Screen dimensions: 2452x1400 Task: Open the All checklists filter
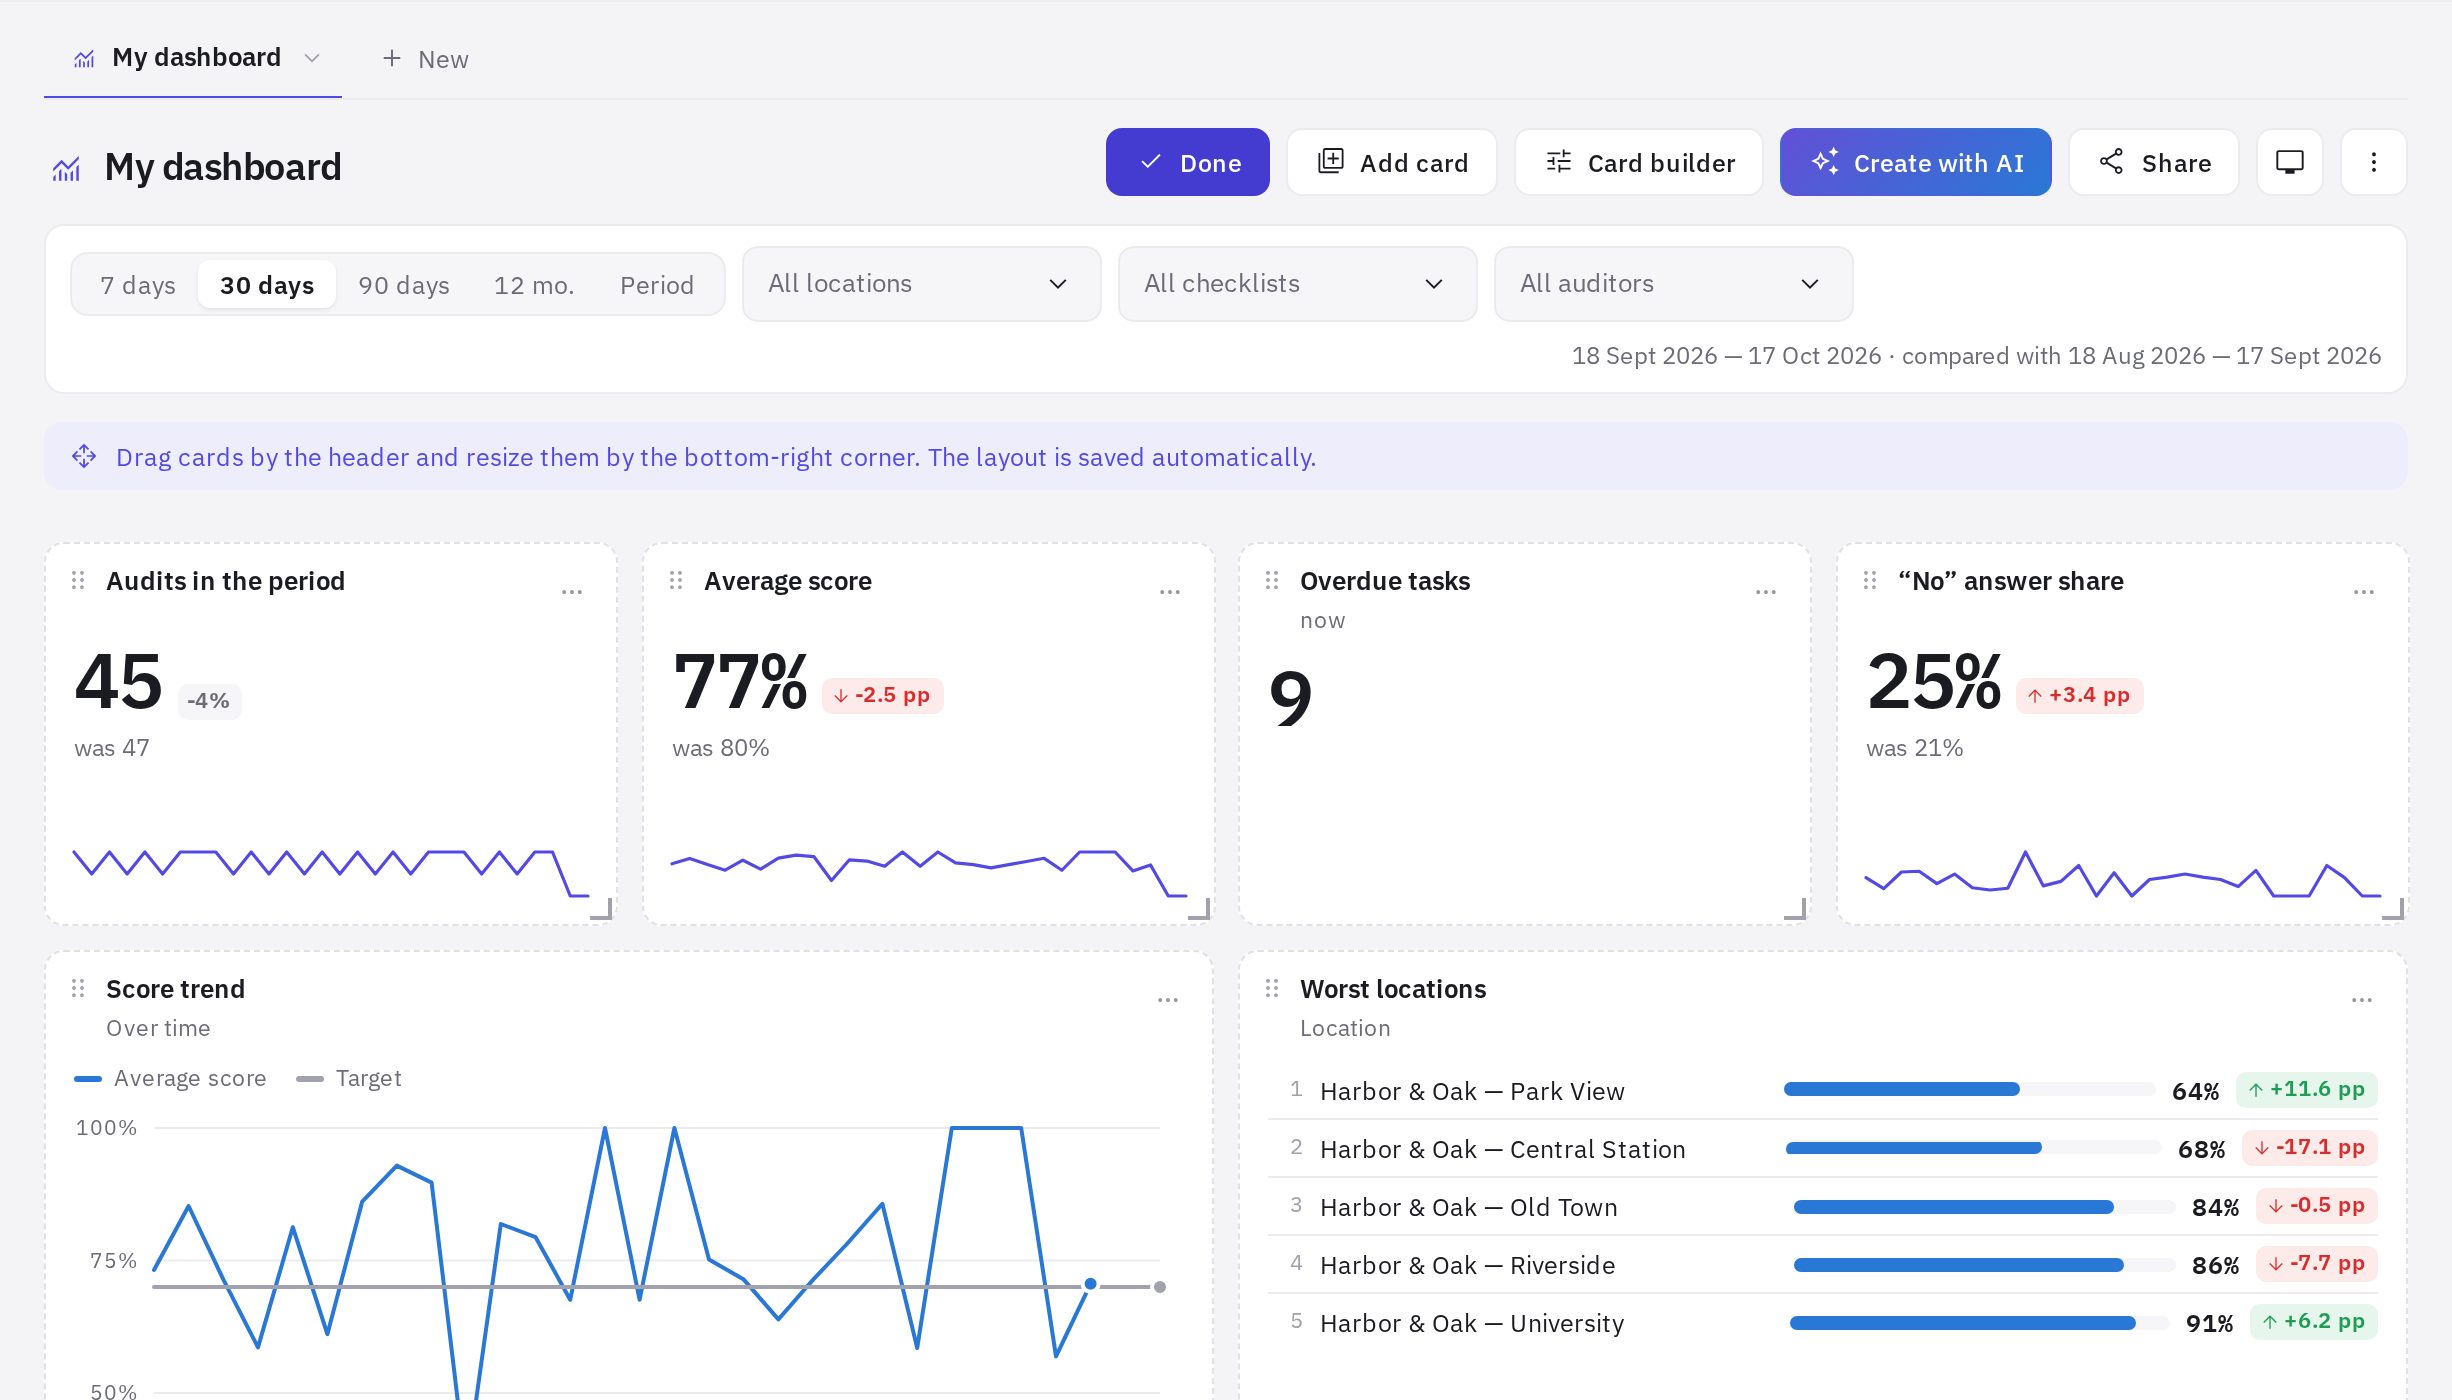(x=1297, y=284)
